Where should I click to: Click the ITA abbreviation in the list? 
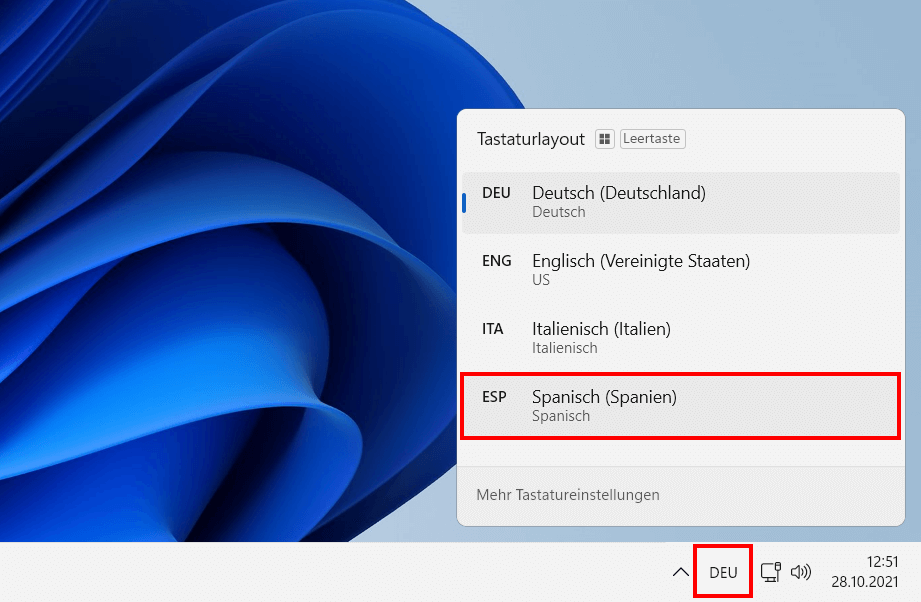(x=493, y=329)
